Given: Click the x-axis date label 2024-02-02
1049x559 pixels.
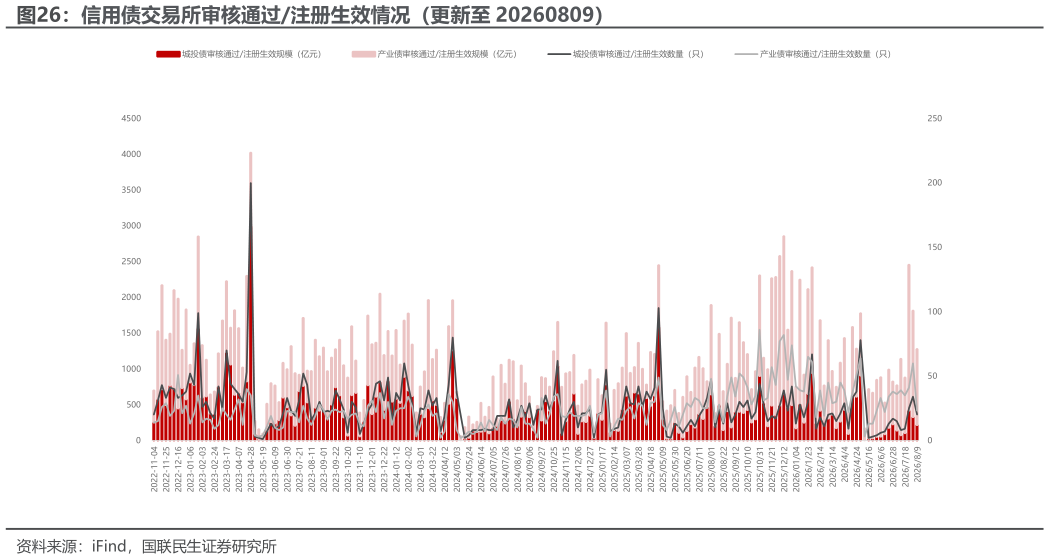Looking at the screenshot, I should 408,469.
